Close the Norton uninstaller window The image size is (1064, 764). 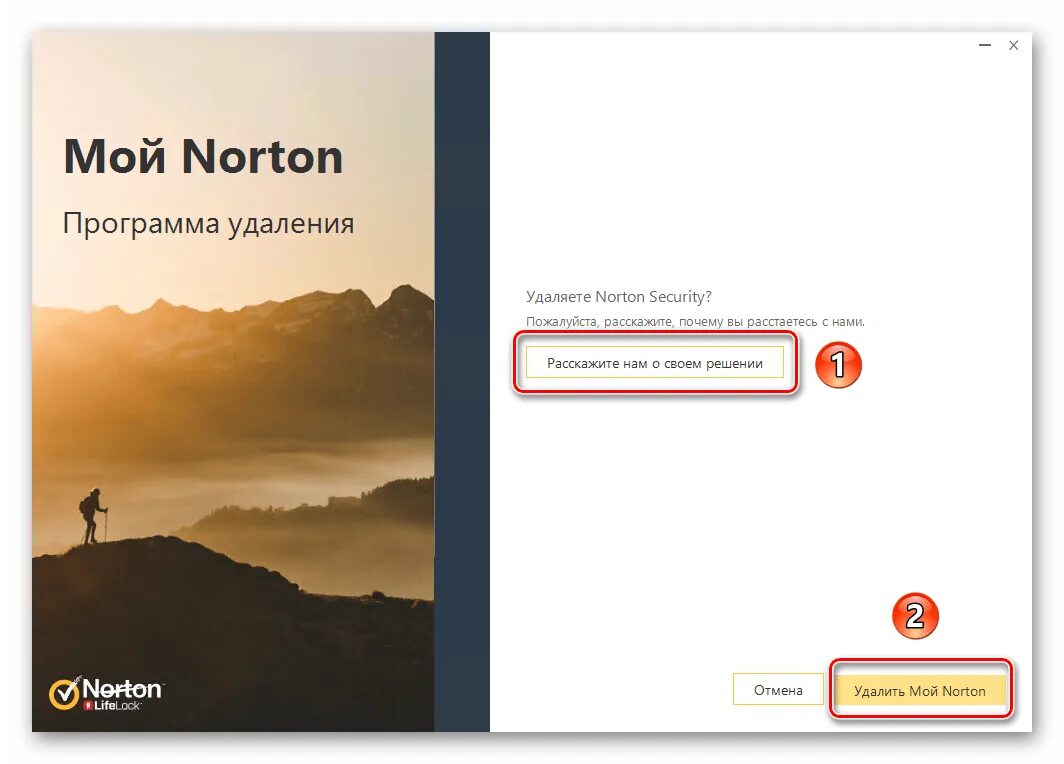1013,45
